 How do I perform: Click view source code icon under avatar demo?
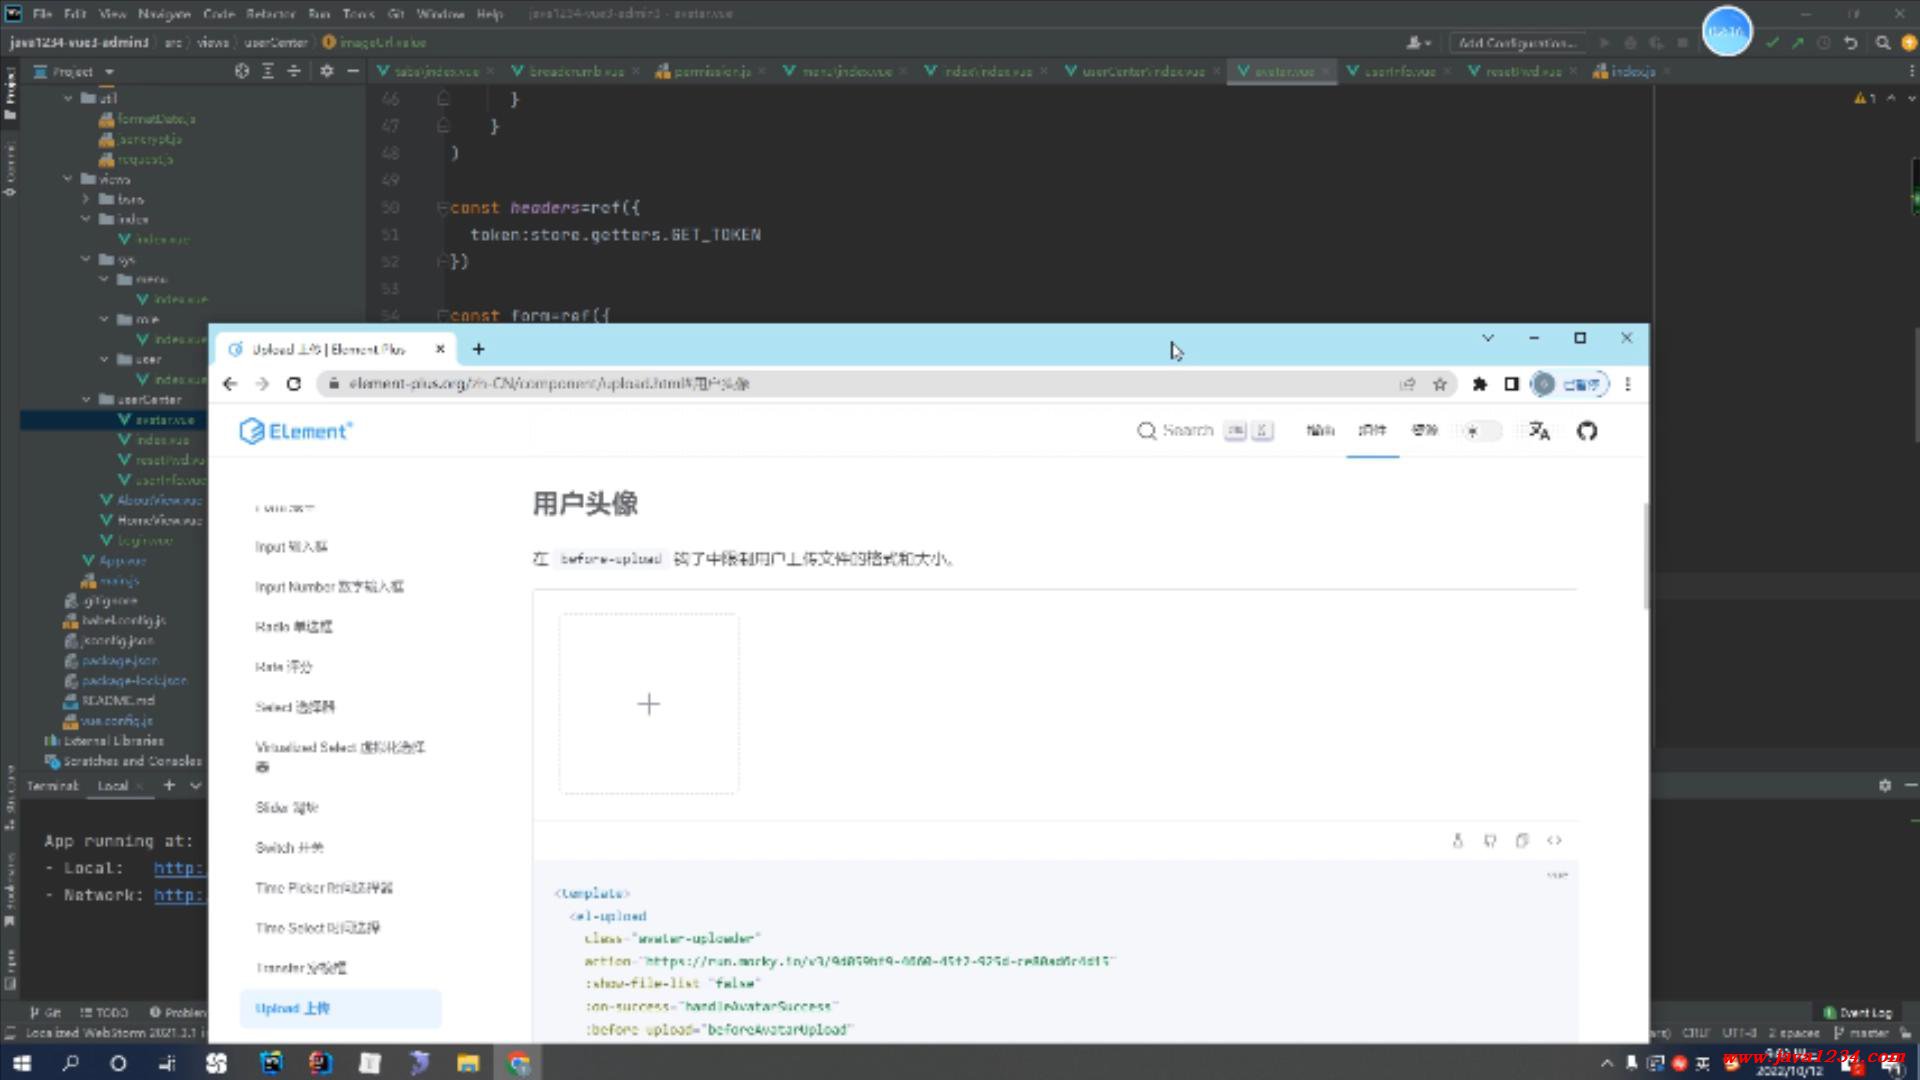point(1554,840)
